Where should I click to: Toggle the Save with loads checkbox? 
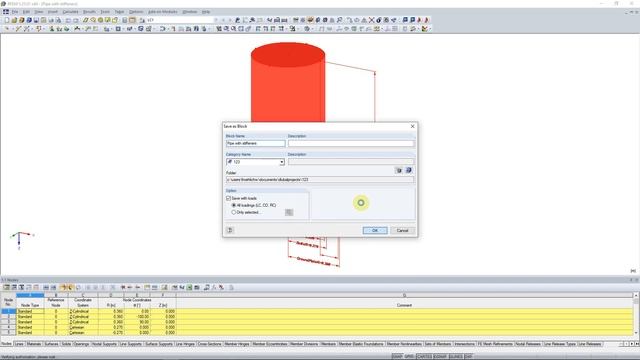pyautogui.click(x=229, y=198)
